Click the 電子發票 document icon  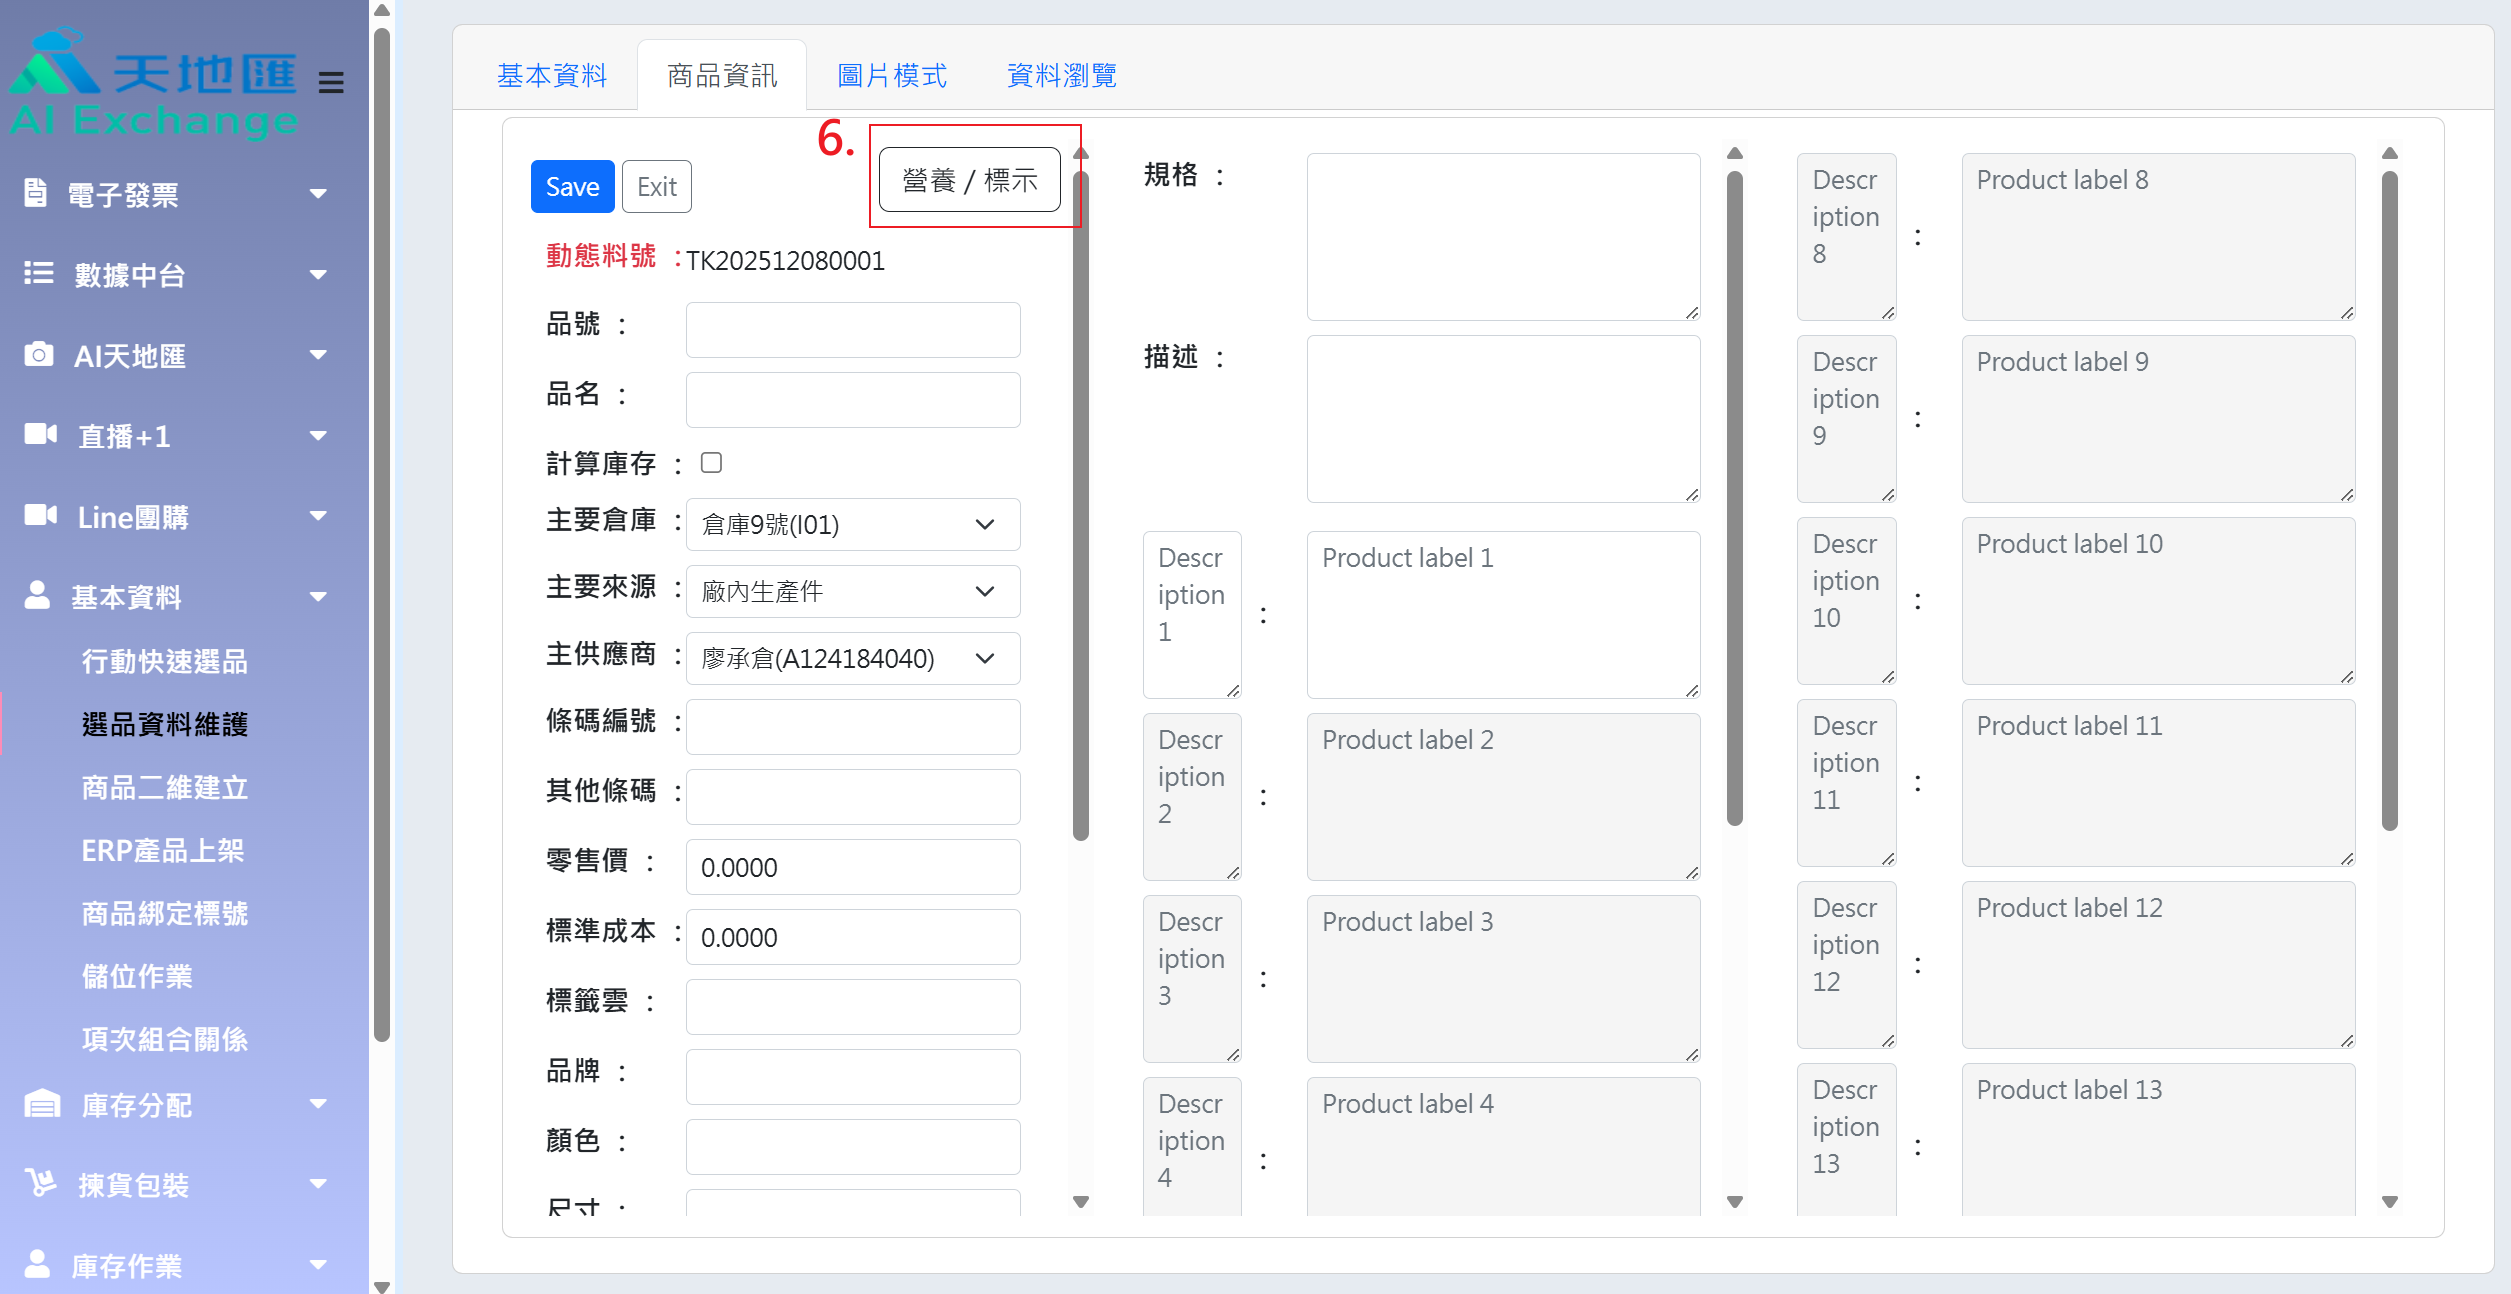click(x=36, y=192)
